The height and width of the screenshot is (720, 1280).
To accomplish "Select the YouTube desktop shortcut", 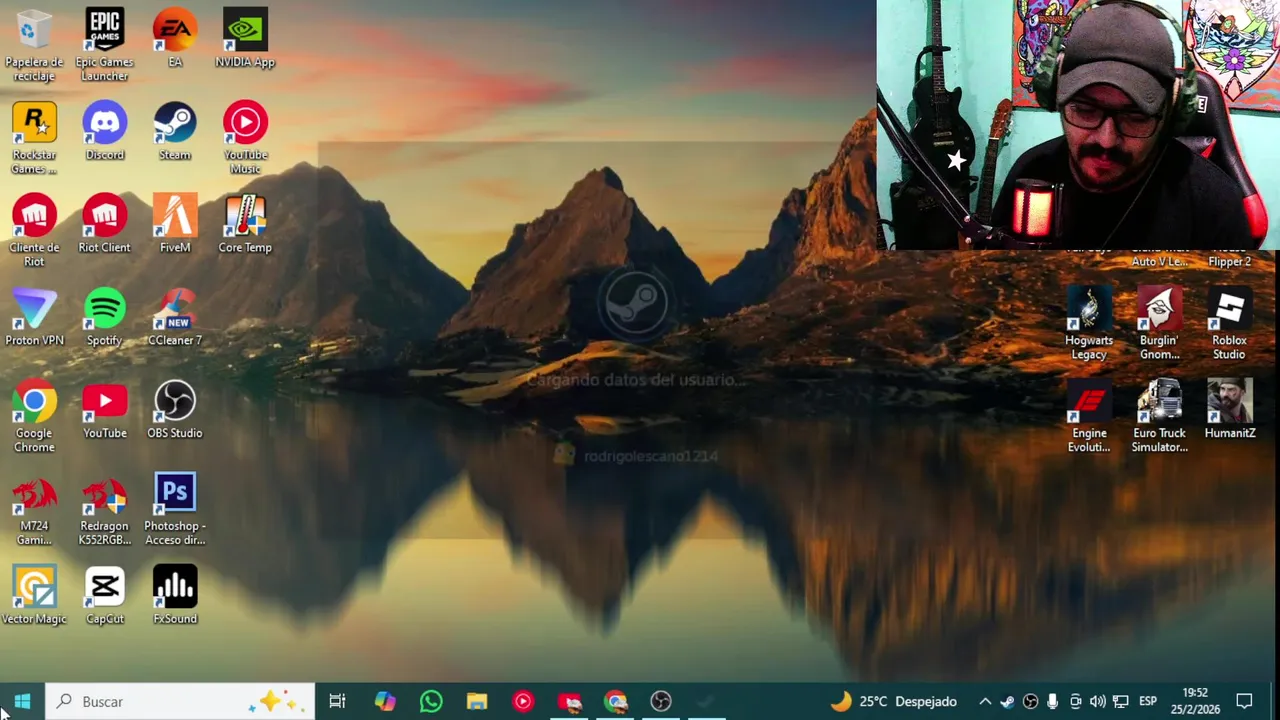I will pyautogui.click(x=104, y=410).
